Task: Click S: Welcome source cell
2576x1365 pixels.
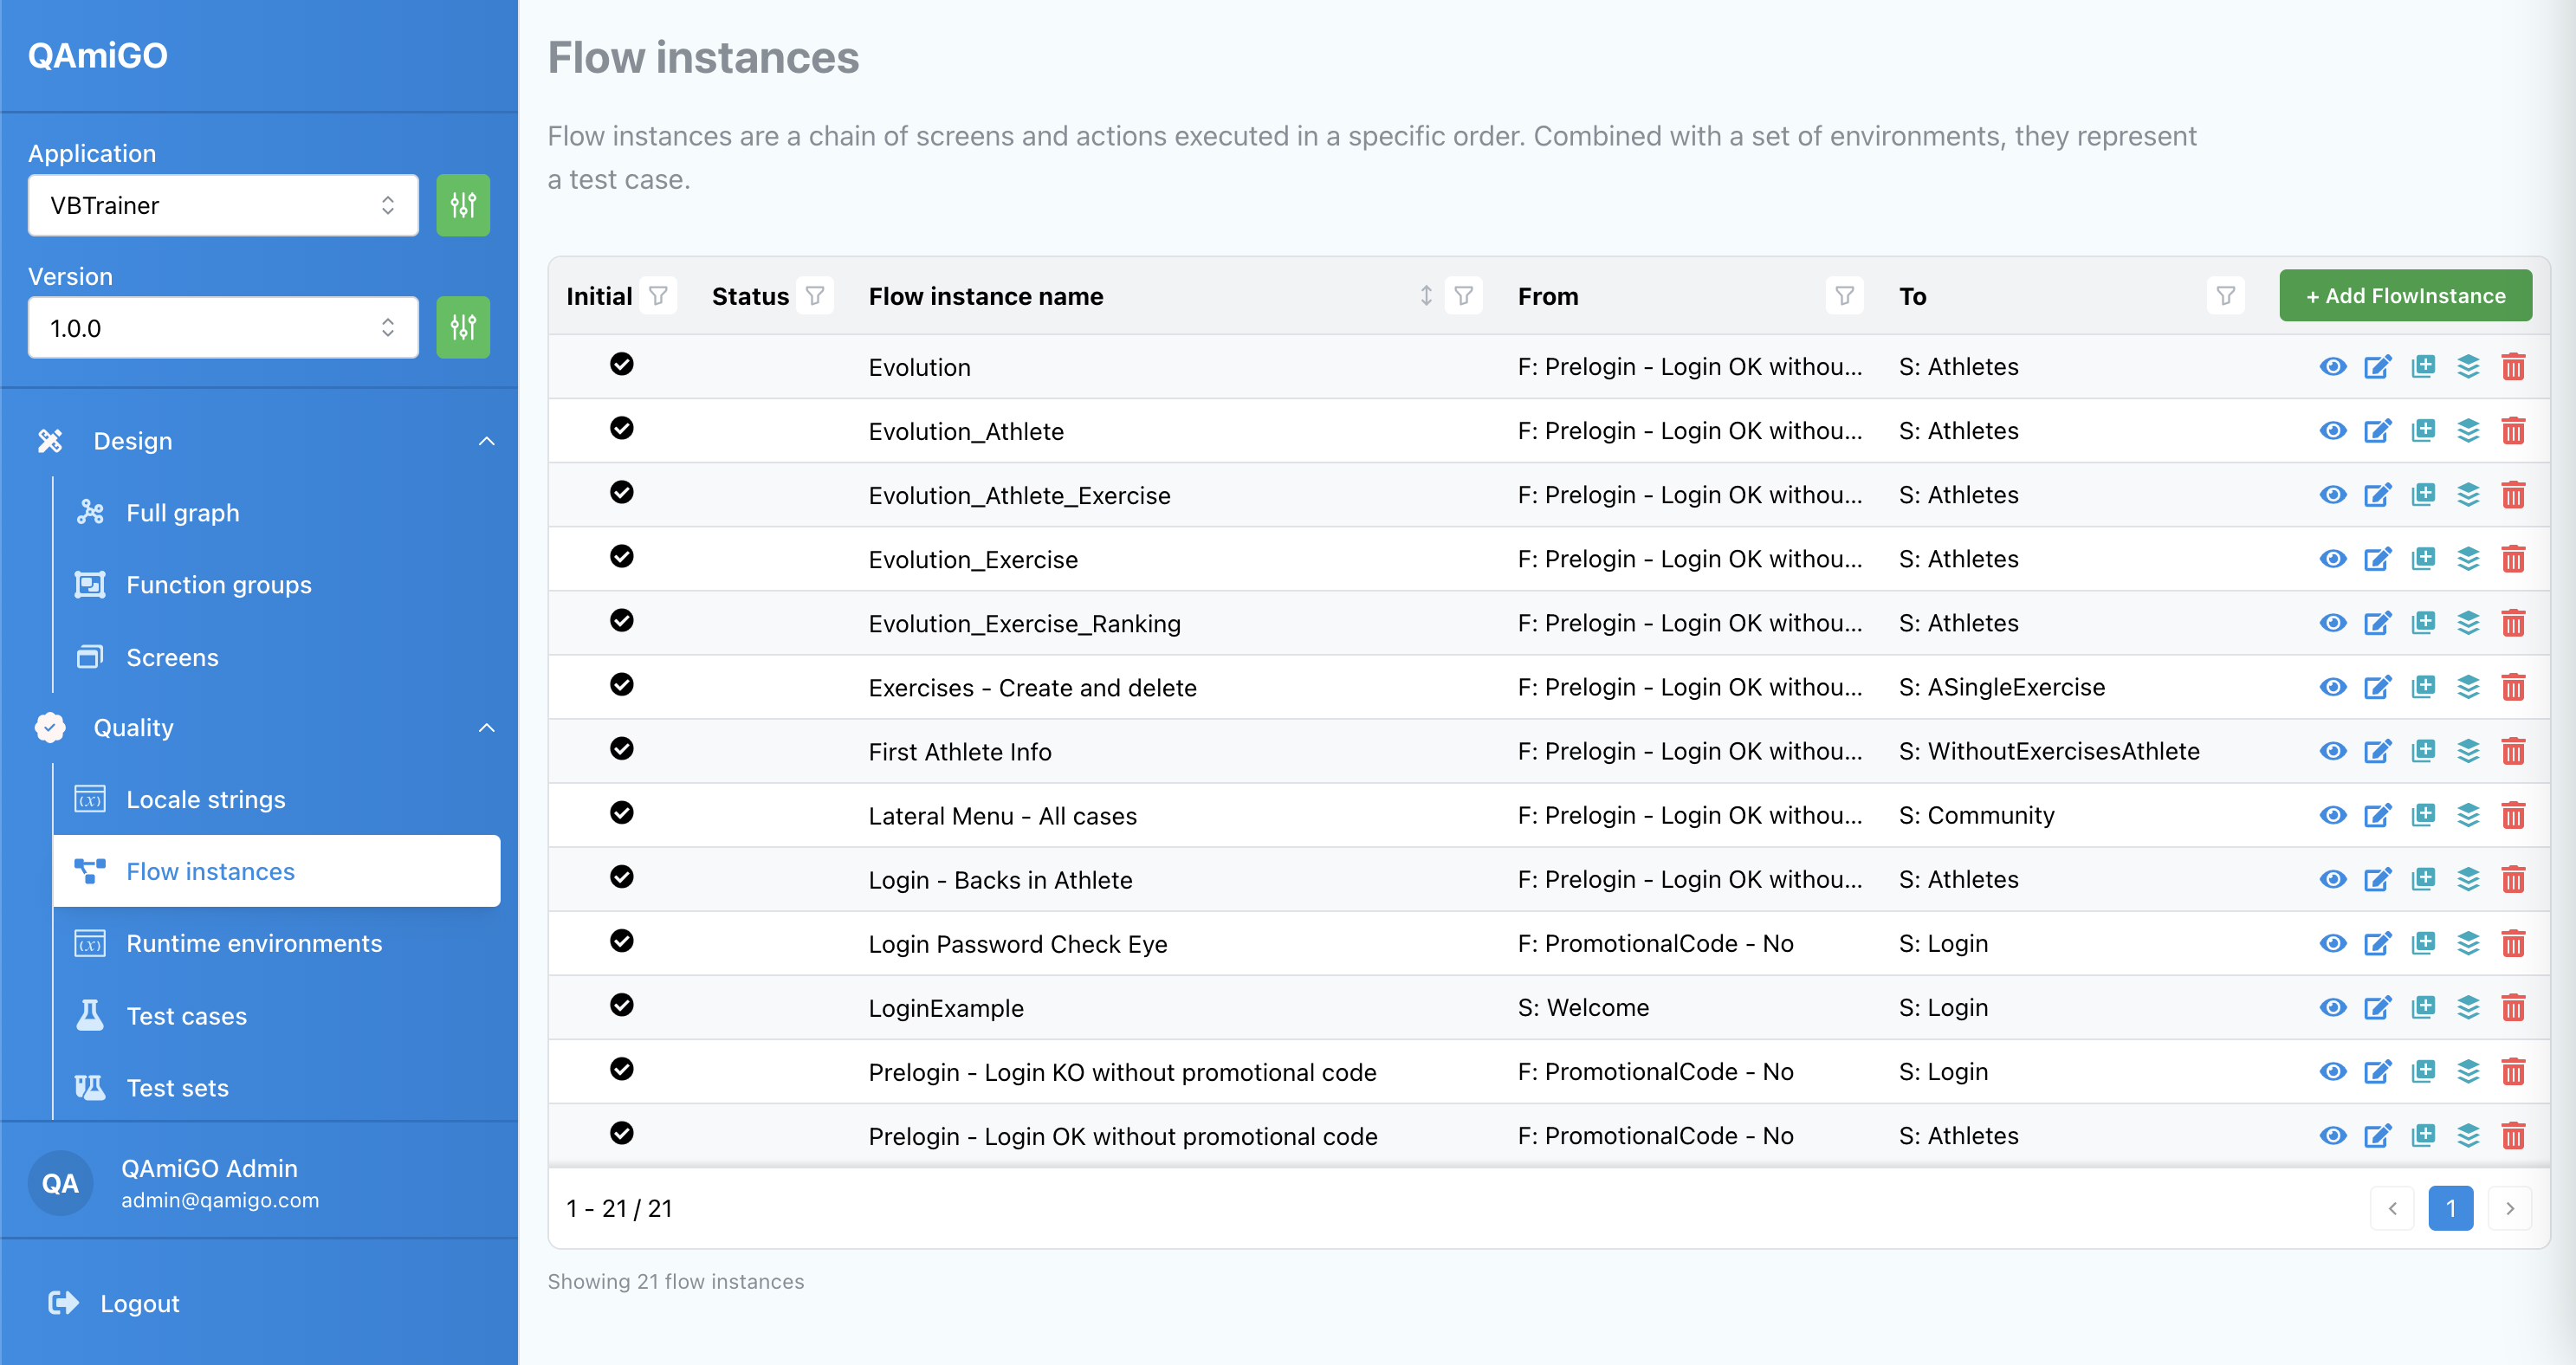Action: (x=1583, y=1007)
